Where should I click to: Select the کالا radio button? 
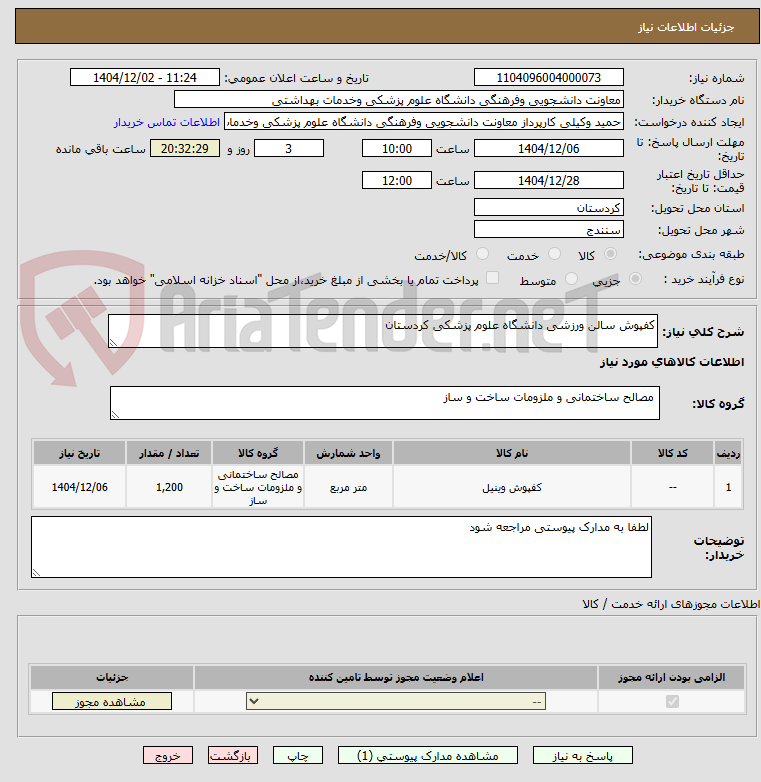[x=610, y=254]
